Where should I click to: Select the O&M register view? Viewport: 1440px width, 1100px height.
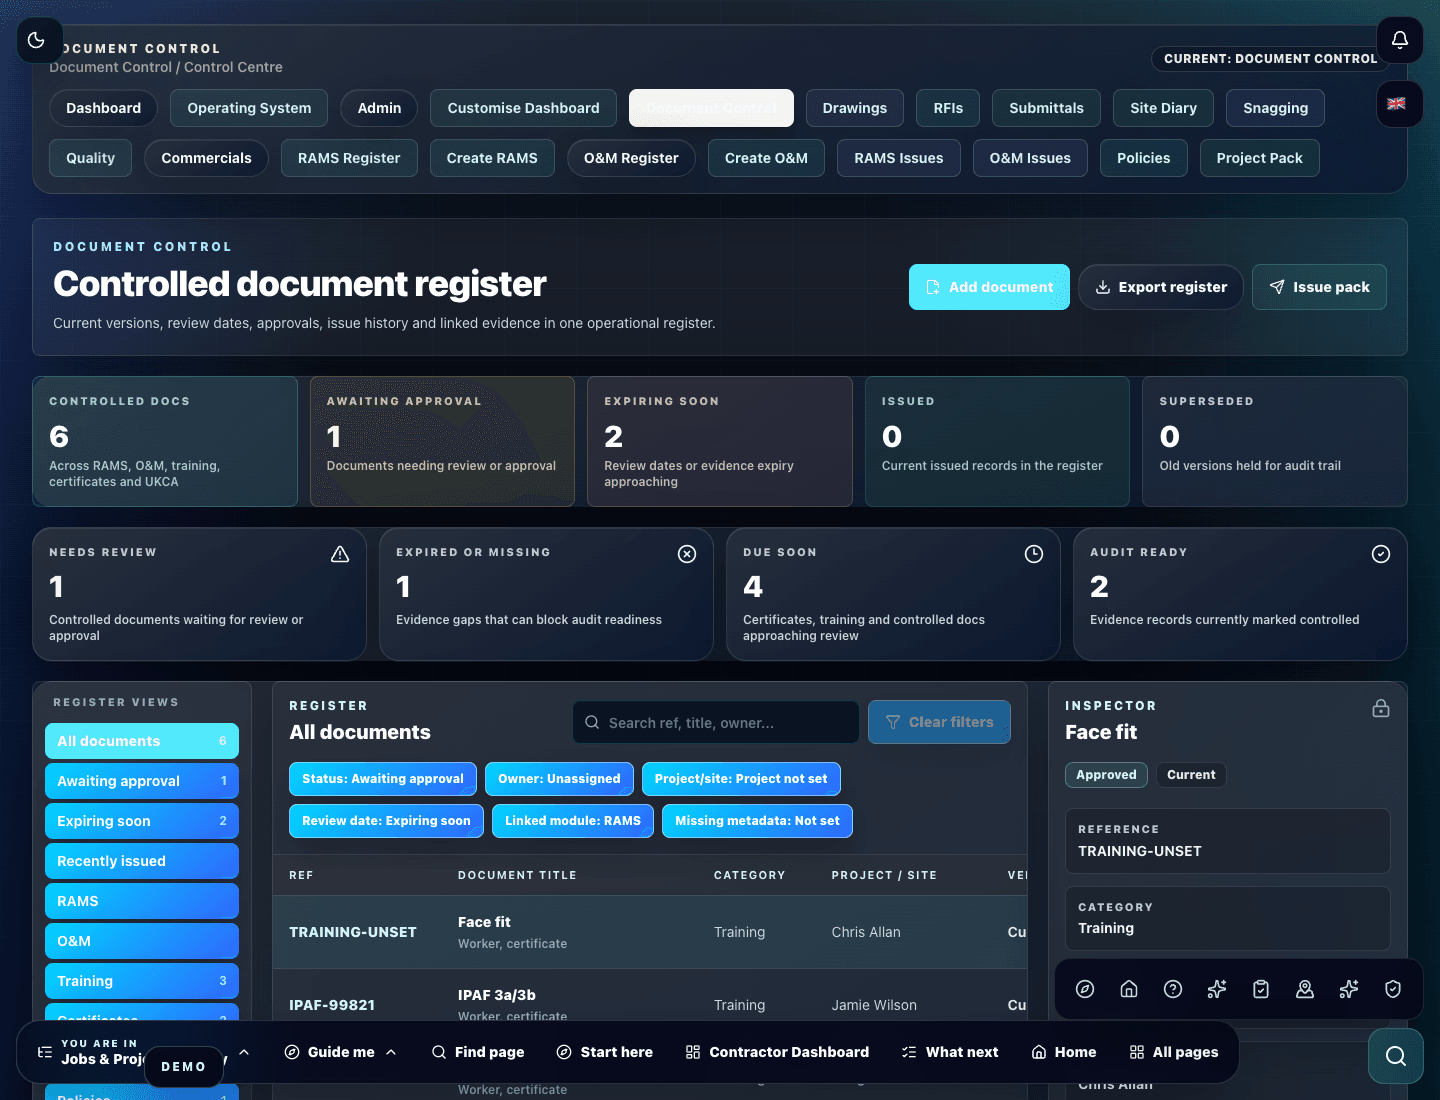click(142, 941)
